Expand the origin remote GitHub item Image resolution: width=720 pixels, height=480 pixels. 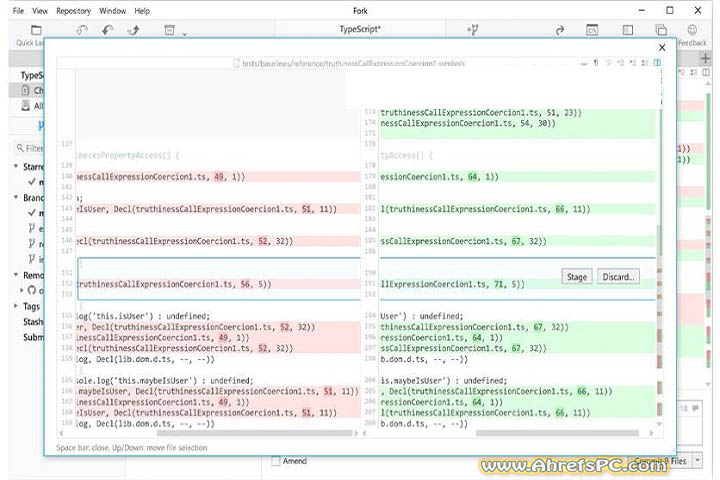pyautogui.click(x=21, y=290)
